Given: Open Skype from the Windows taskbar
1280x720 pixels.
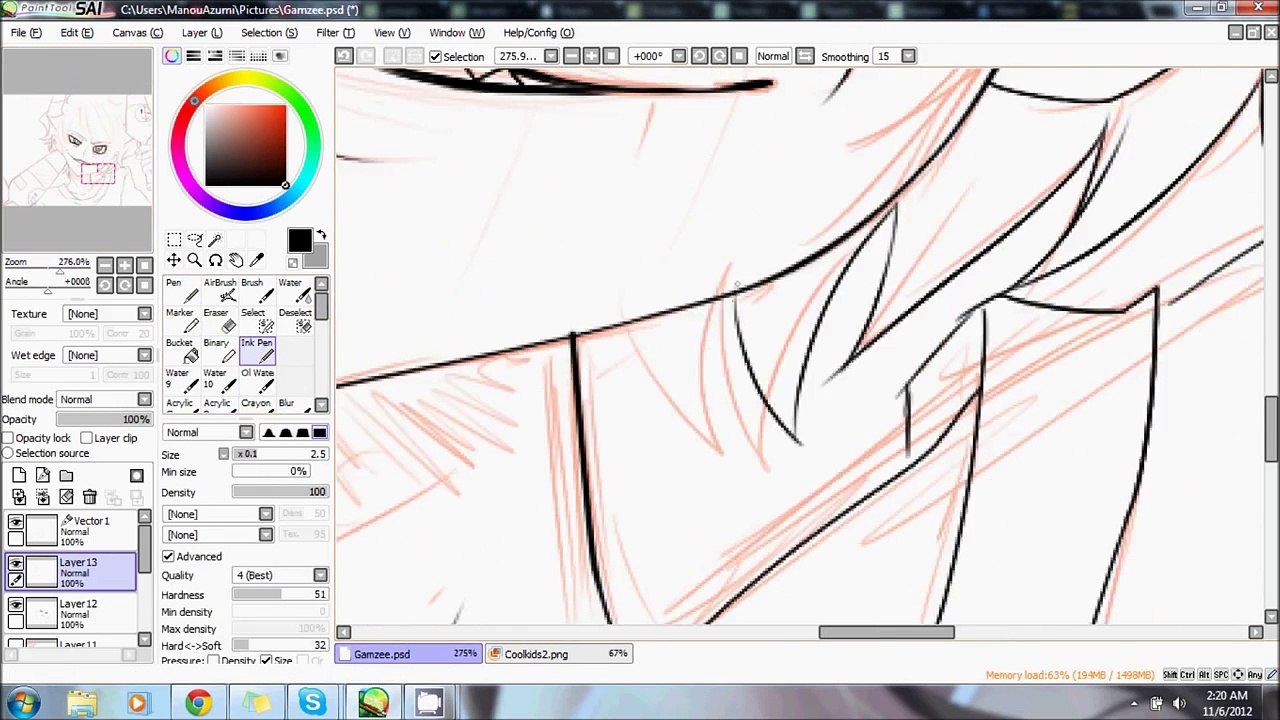Looking at the screenshot, I should (313, 703).
